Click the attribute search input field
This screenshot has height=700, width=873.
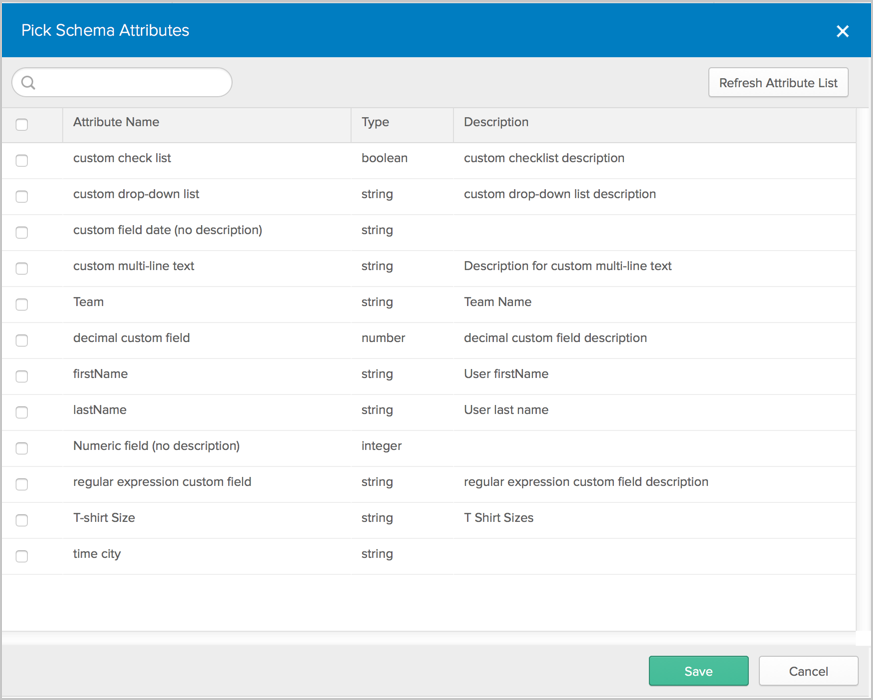click(130, 83)
